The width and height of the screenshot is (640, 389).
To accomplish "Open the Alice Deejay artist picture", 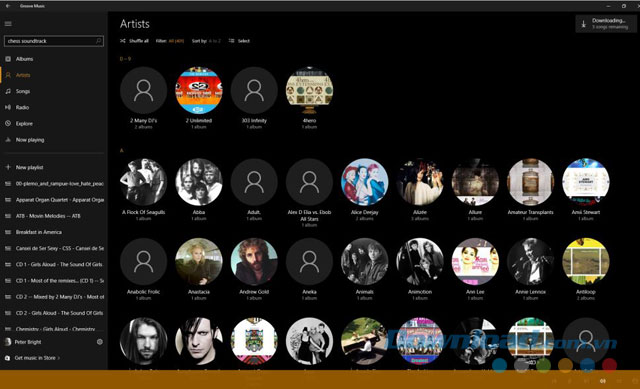I will pos(364,182).
